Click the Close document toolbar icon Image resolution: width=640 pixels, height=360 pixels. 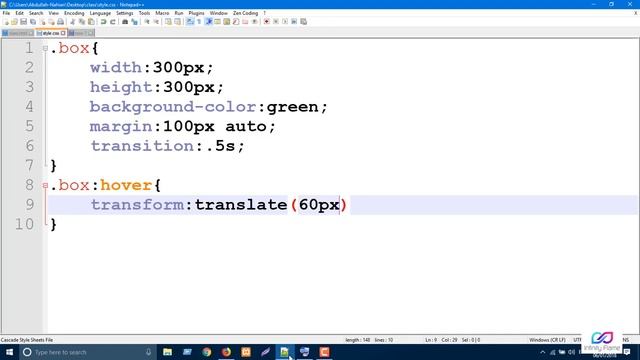tap(42, 22)
